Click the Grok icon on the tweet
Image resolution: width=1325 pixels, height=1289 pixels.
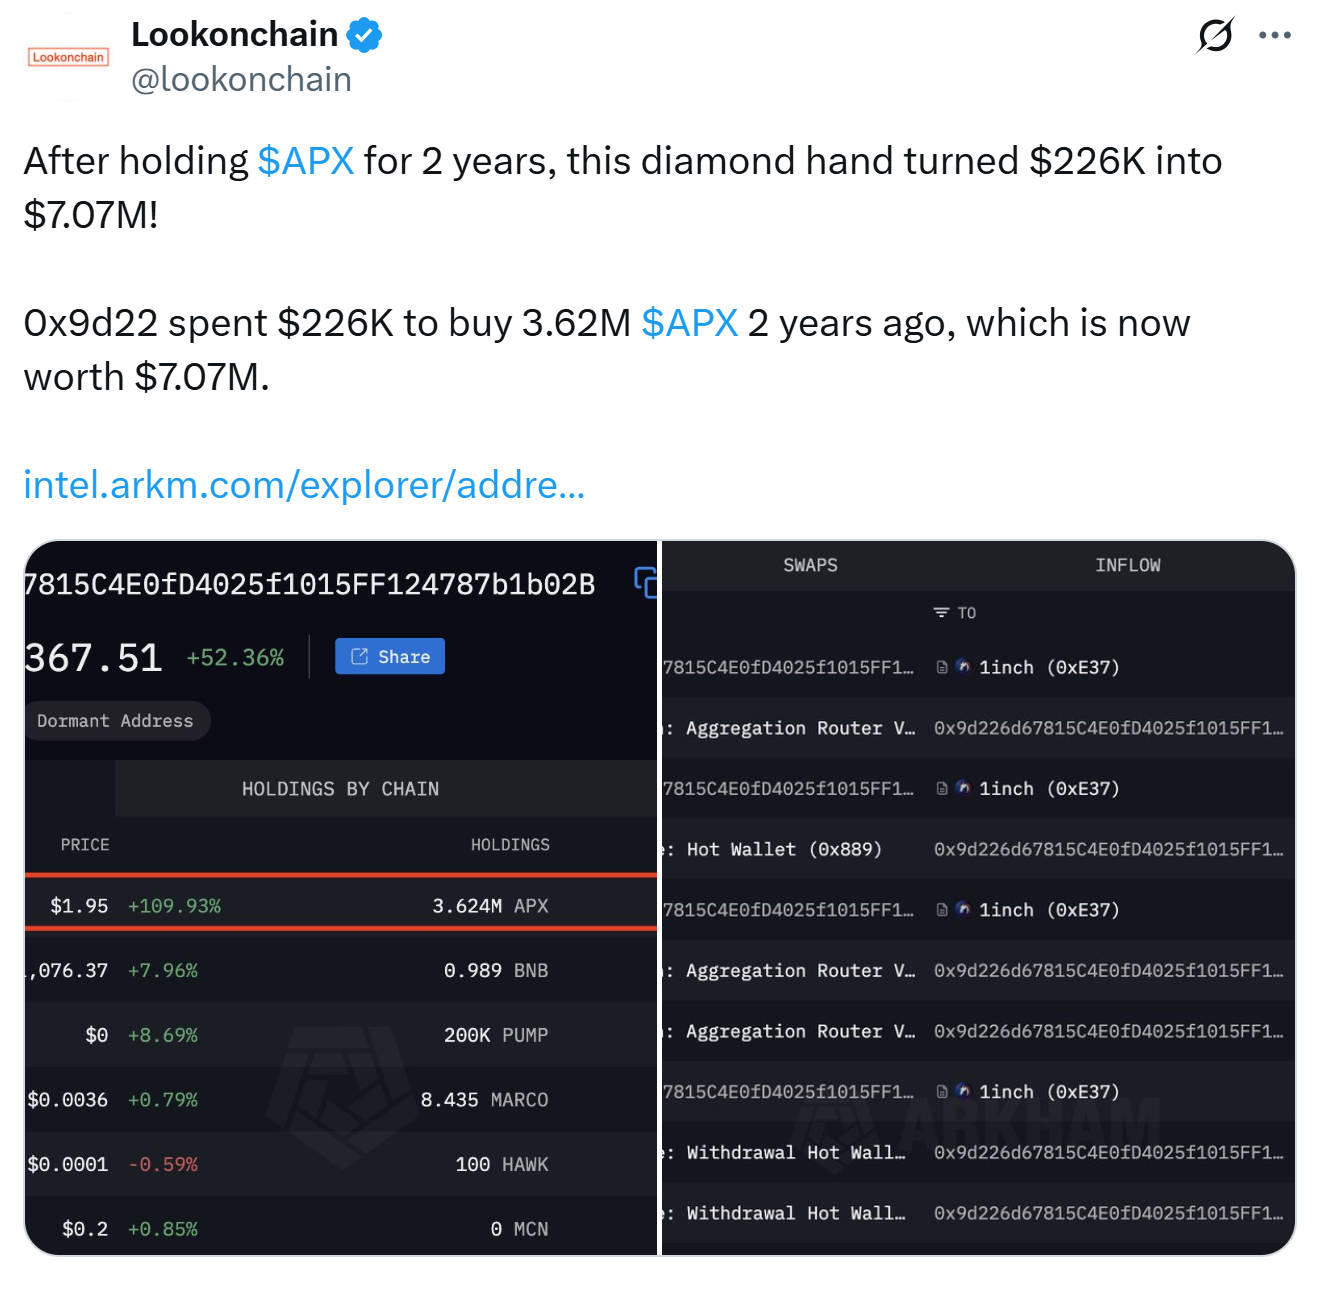[x=1215, y=36]
